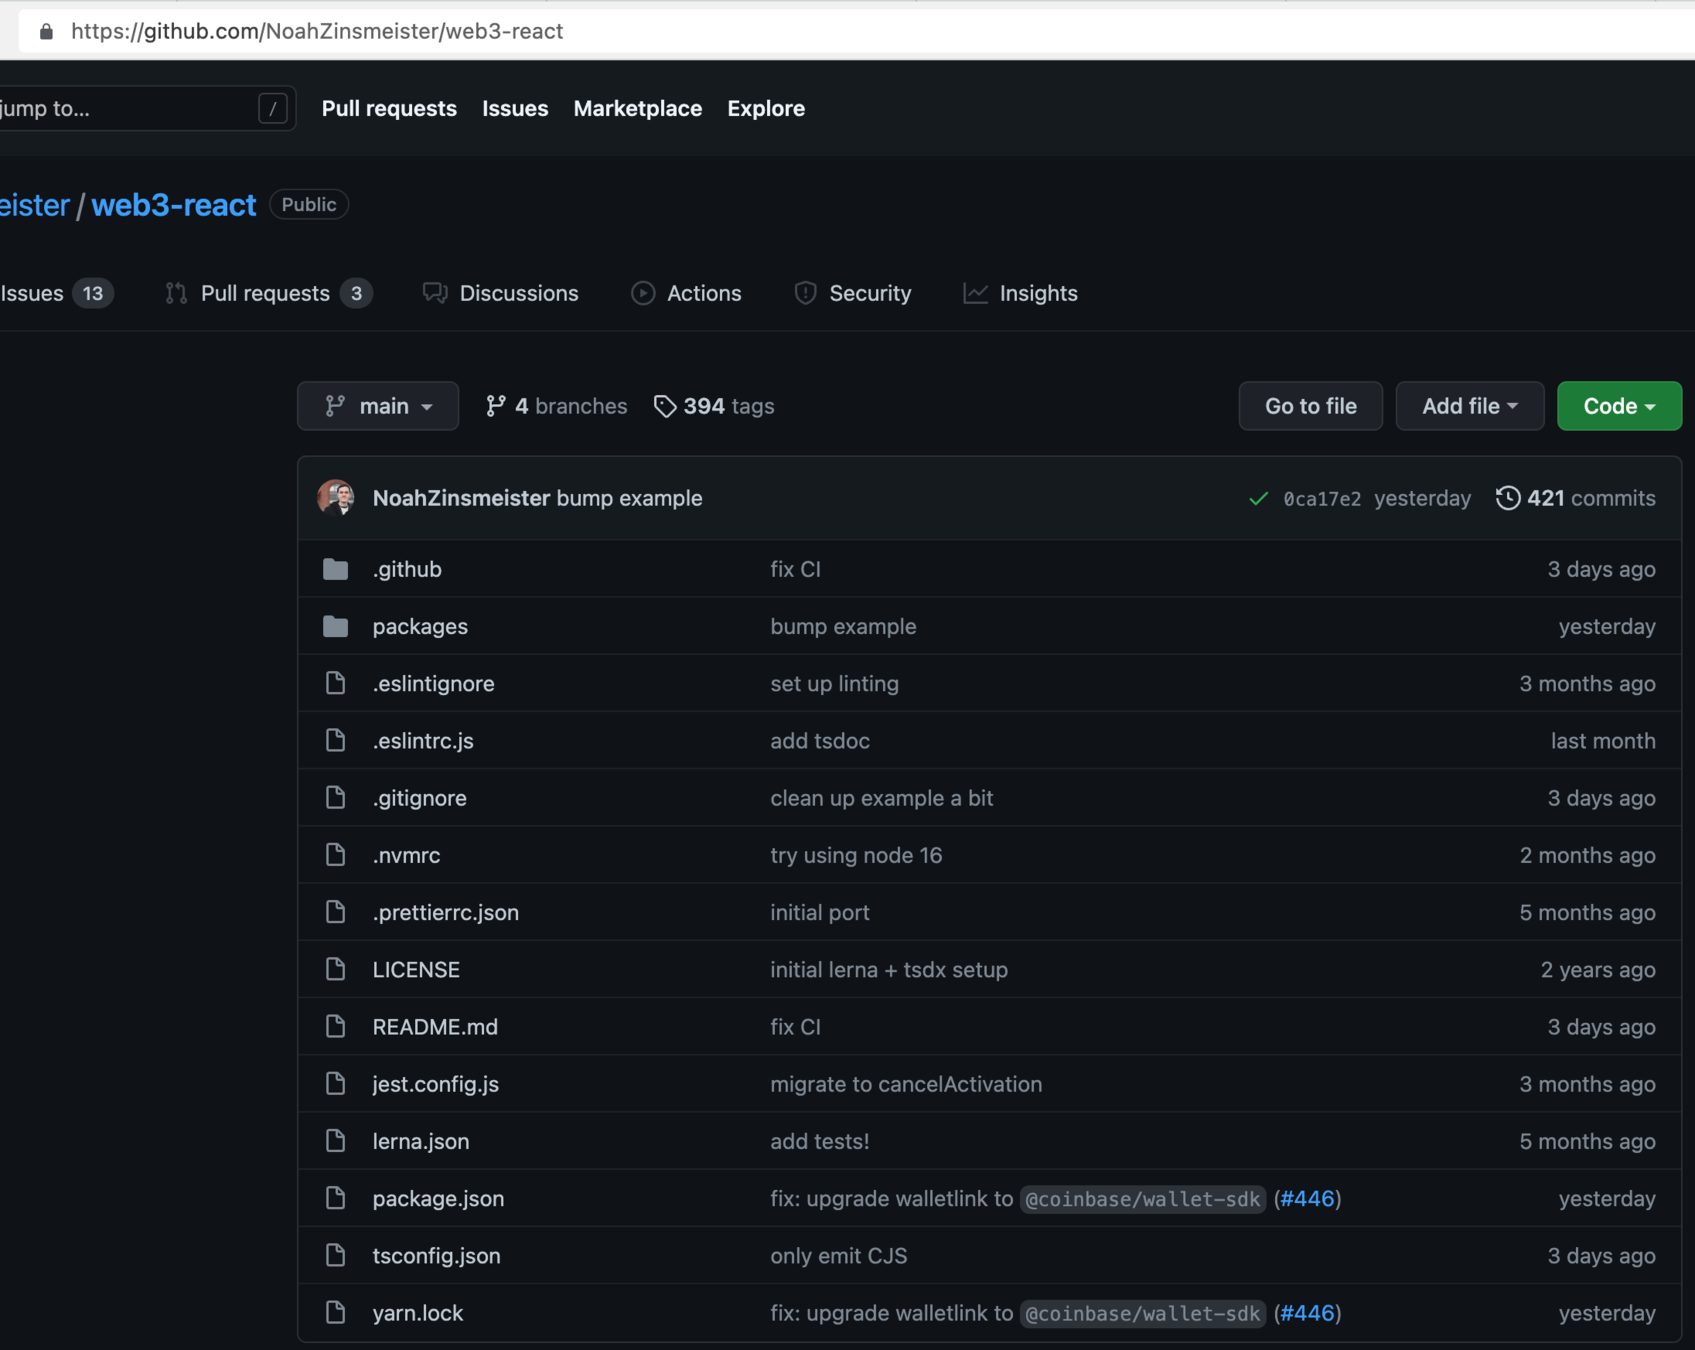The width and height of the screenshot is (1695, 1350).
Task: Click #446 link in yarn.lock row
Action: 1307,1312
